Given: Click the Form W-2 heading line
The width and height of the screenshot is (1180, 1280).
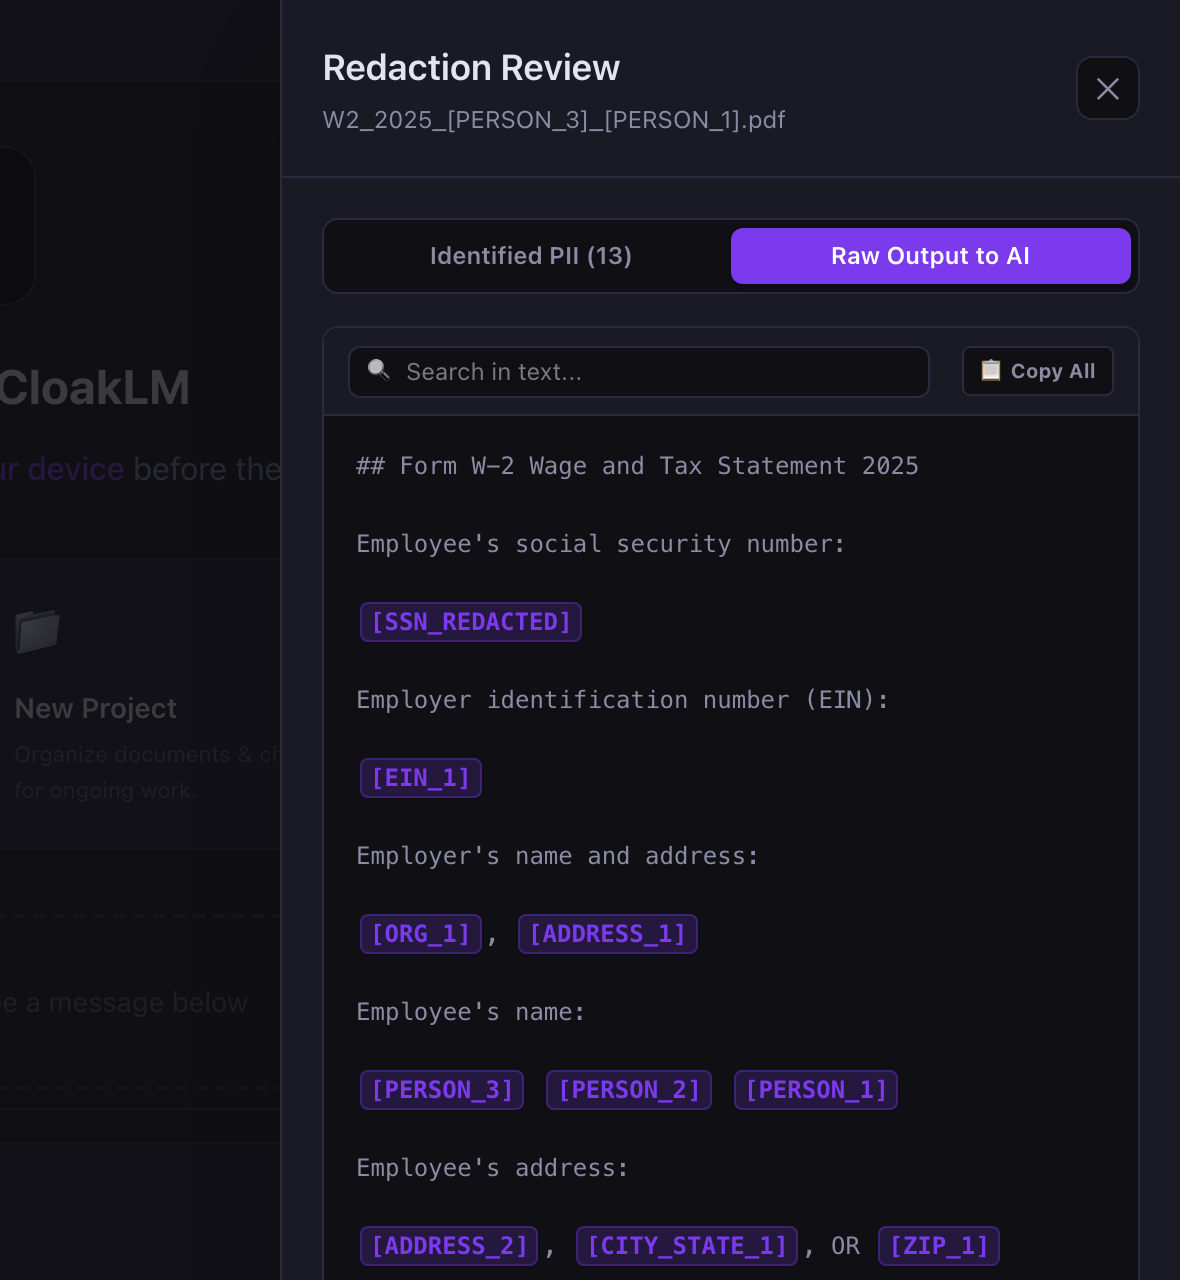Looking at the screenshot, I should 638,466.
